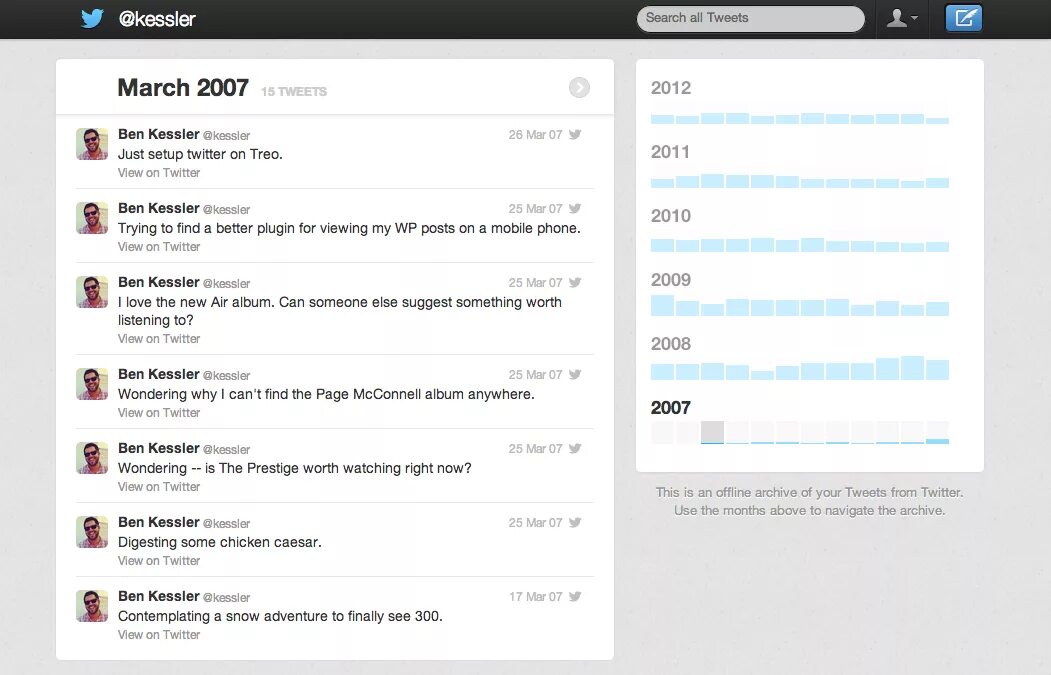Click bird icon on The Prestige tweet
Image resolution: width=1051 pixels, height=675 pixels.
pos(575,448)
